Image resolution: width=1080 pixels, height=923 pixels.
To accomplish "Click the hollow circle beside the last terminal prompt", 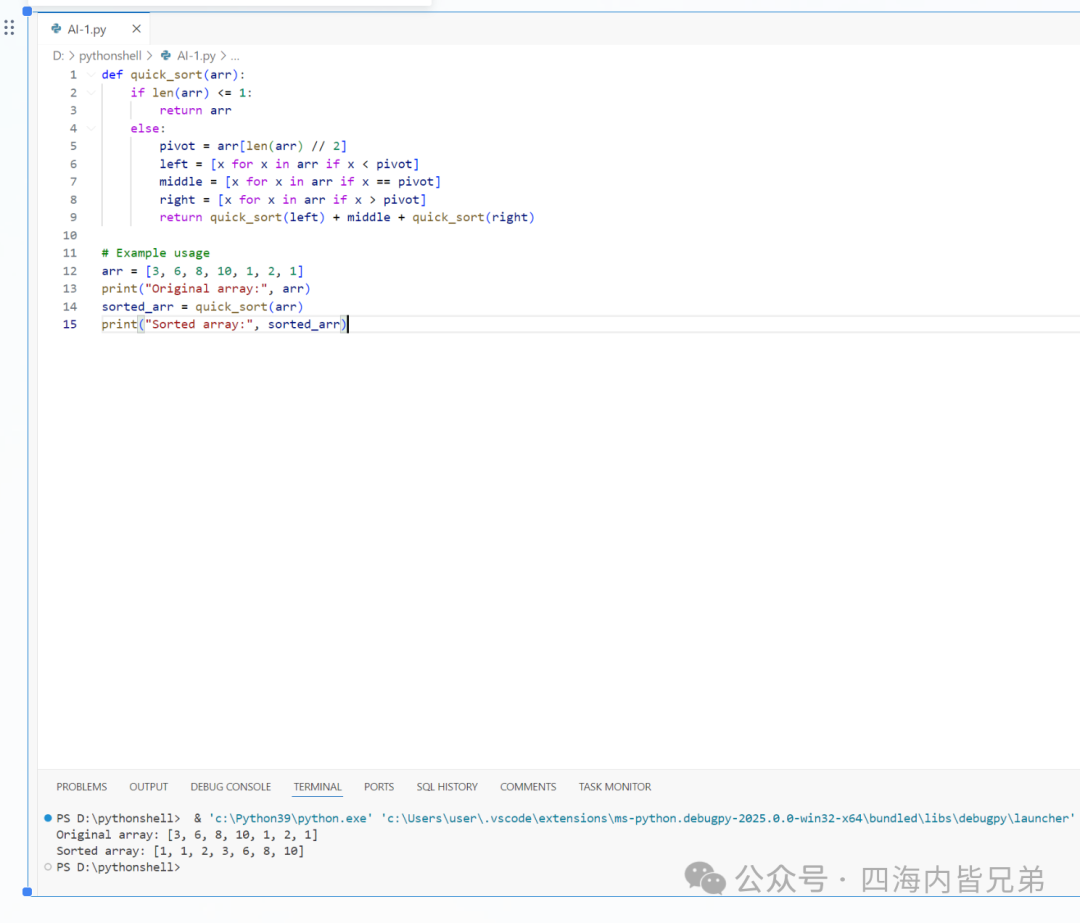I will (x=48, y=867).
